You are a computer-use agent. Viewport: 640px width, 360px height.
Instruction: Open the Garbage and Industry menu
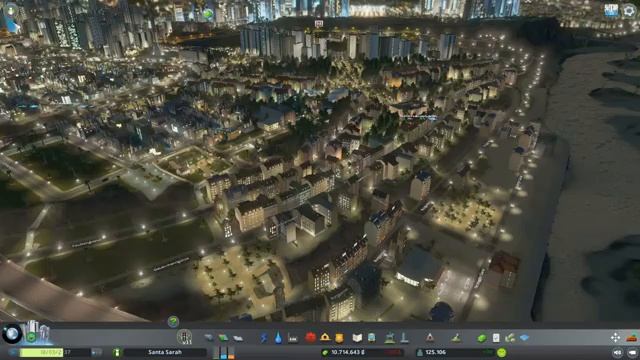293,338
